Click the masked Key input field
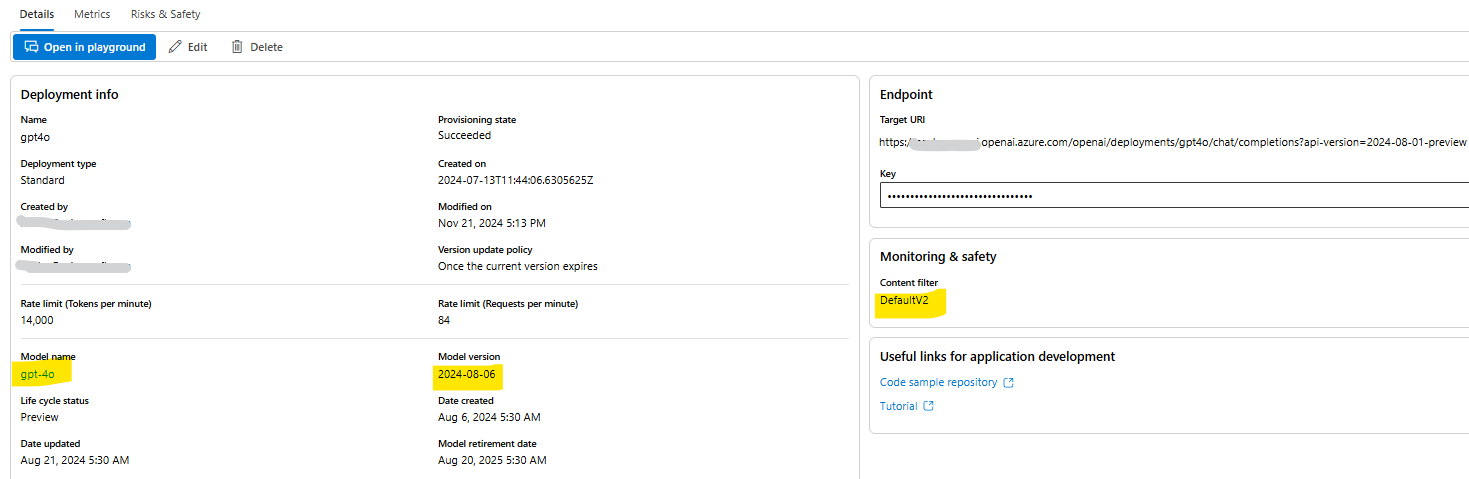Screen dimensions: 1469x479 coord(1174,195)
